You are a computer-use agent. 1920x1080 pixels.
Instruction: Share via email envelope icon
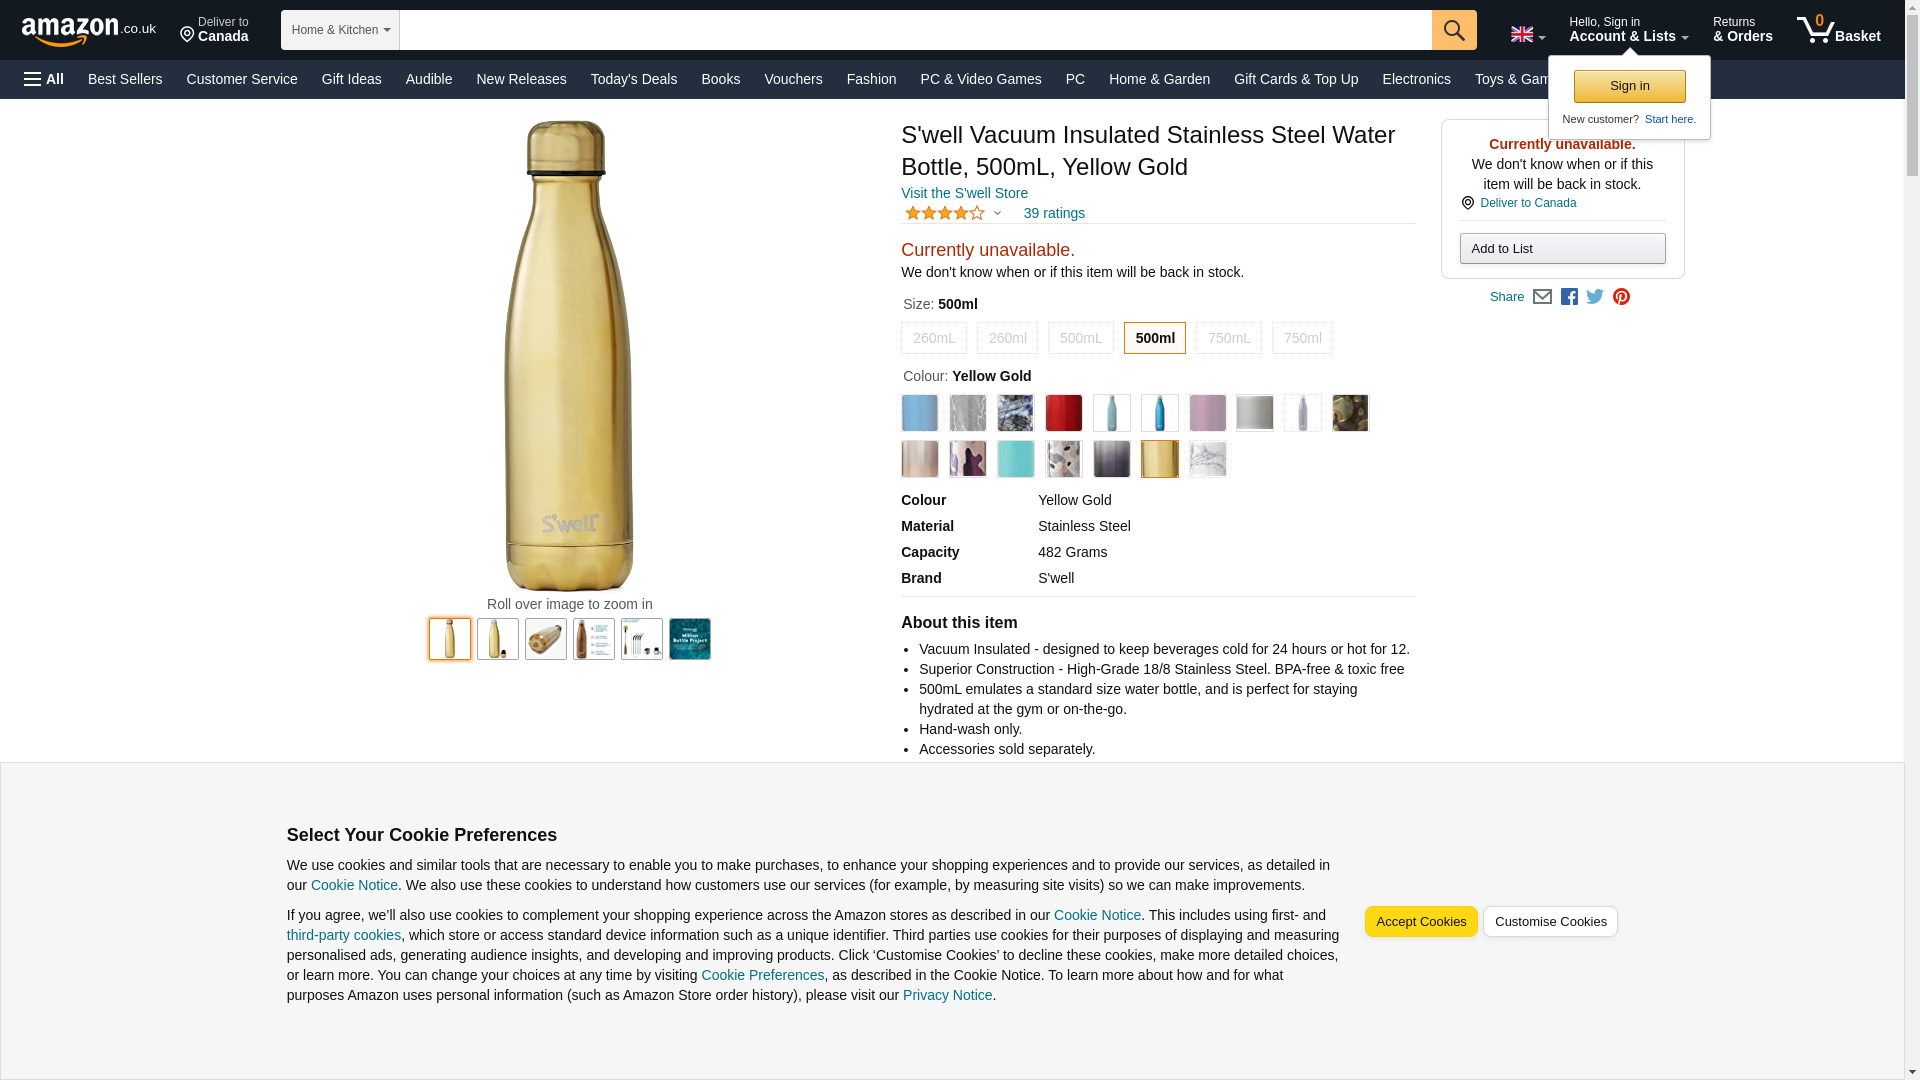(x=1542, y=297)
